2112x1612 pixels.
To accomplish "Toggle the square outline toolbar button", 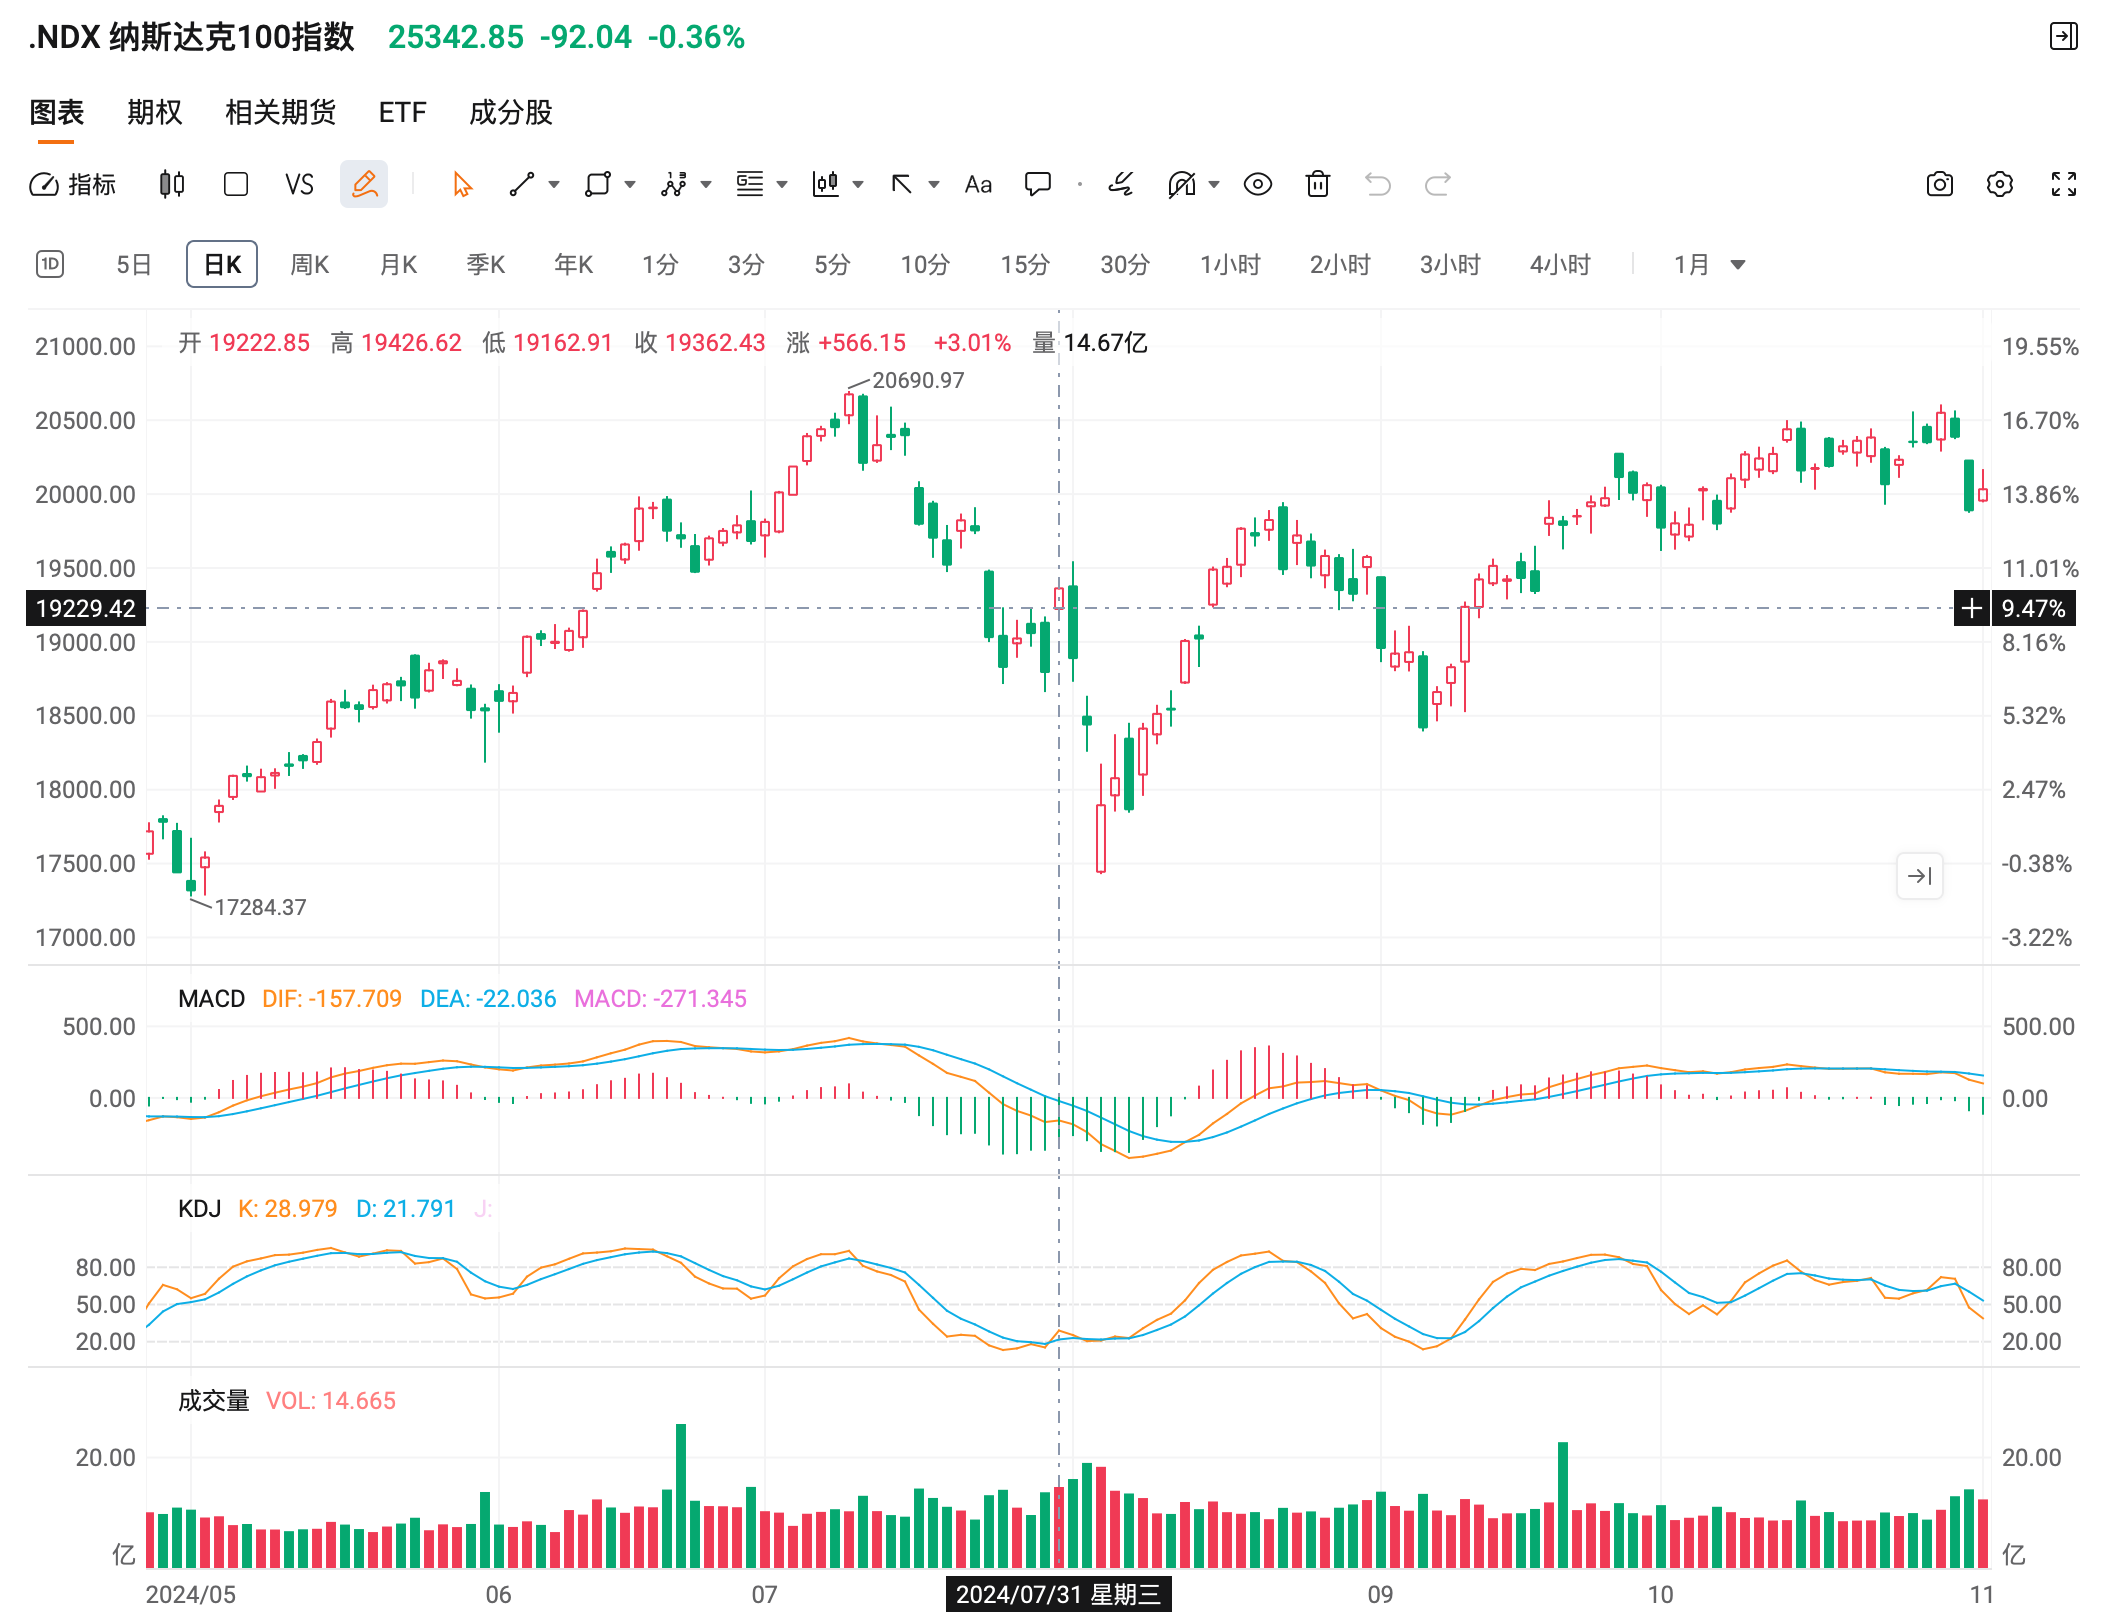I will tap(236, 184).
